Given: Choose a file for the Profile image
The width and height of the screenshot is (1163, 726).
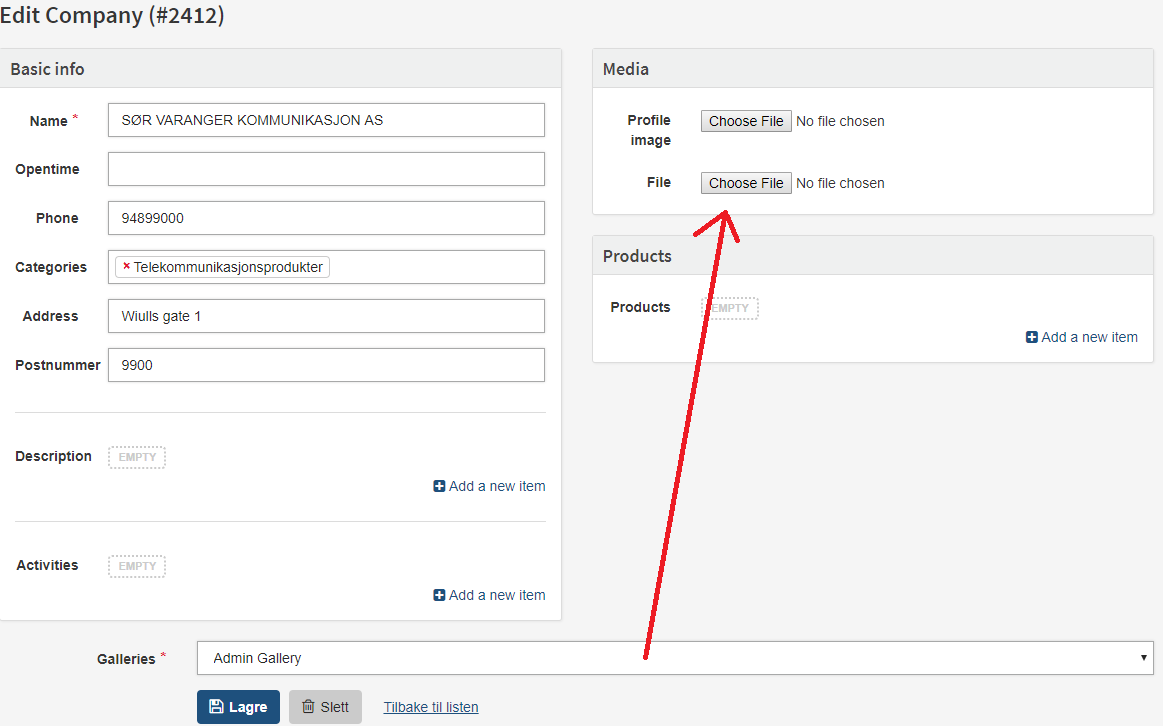Looking at the screenshot, I should point(745,121).
